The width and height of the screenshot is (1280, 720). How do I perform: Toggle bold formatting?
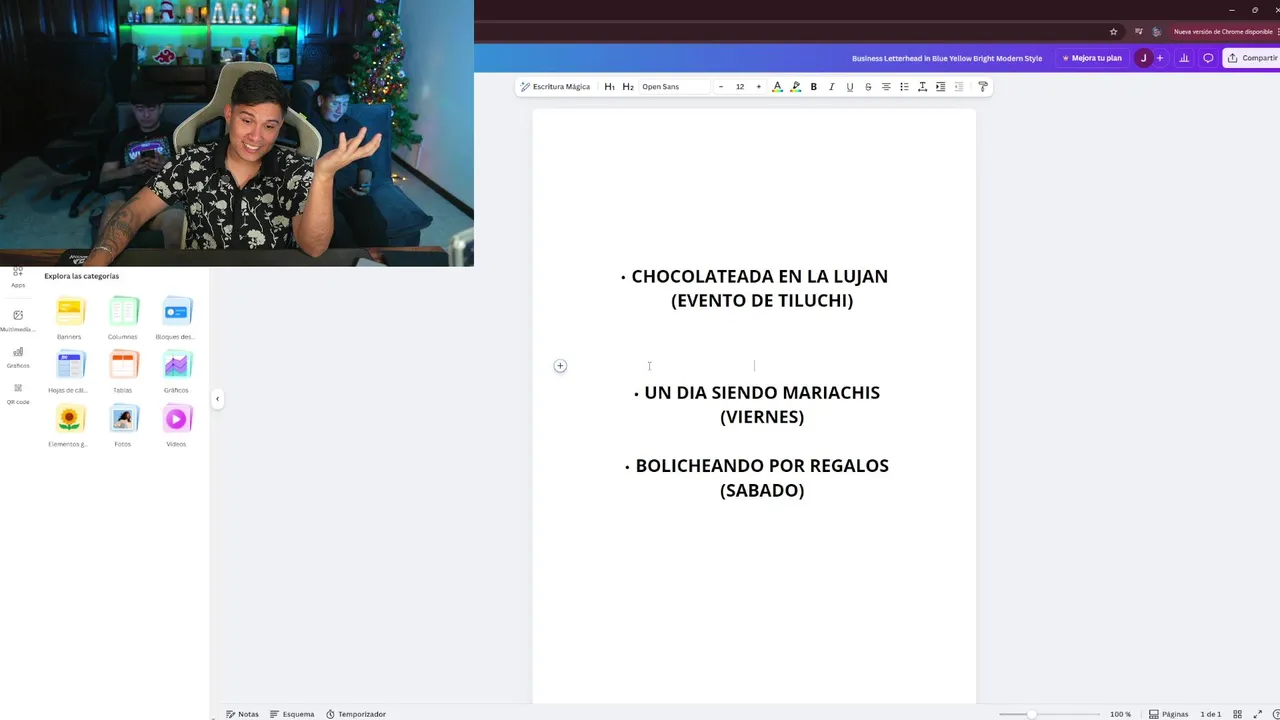click(814, 87)
